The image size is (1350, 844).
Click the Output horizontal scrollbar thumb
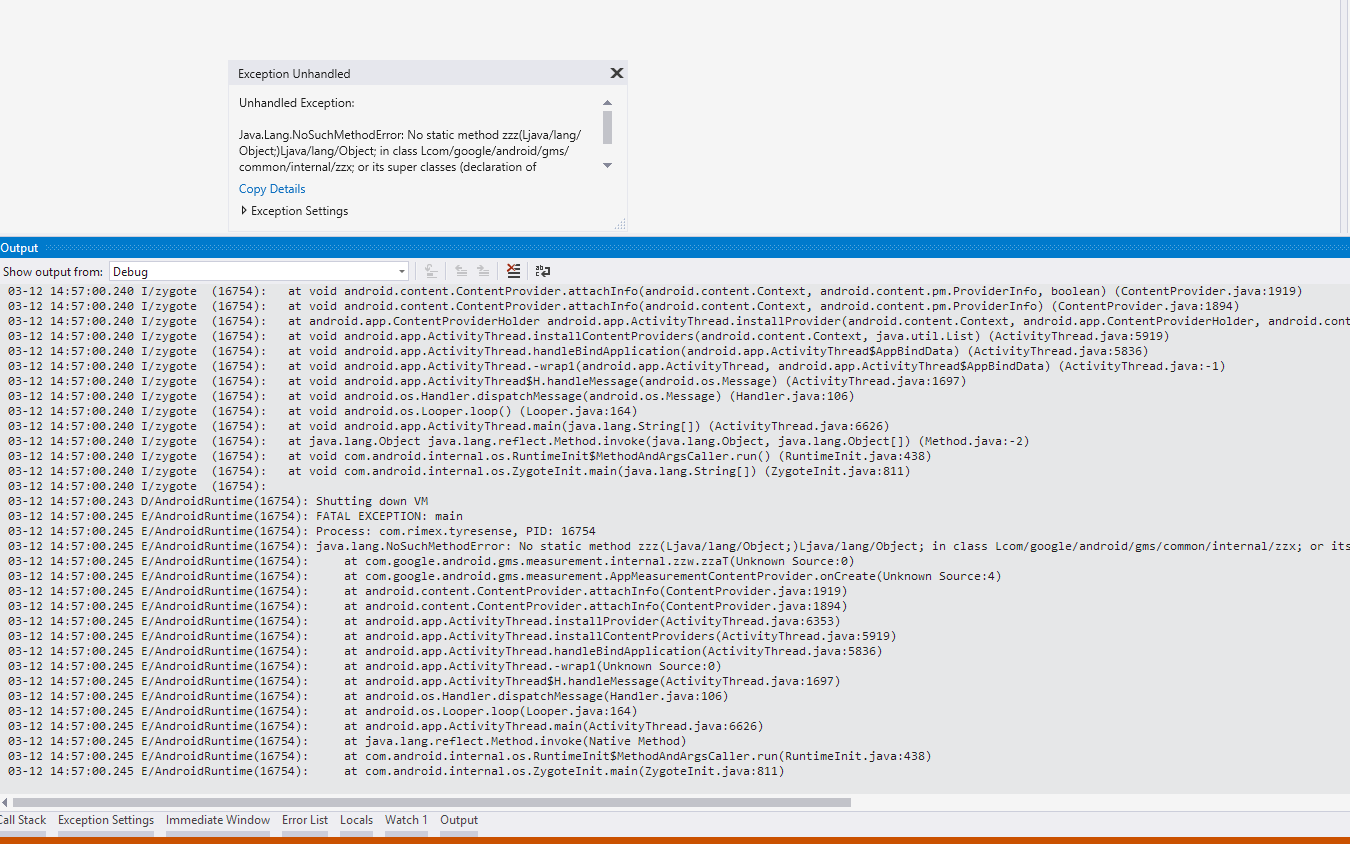[432, 802]
